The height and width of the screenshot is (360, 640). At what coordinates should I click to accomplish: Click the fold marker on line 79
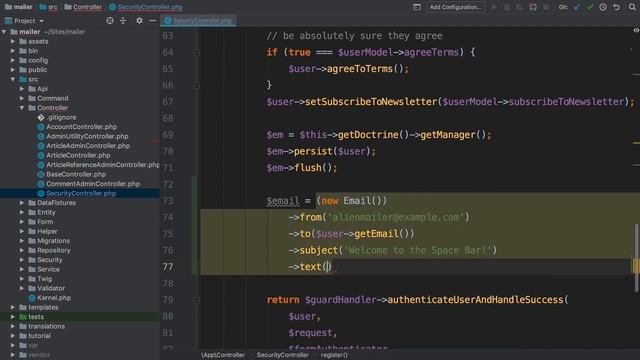click(x=196, y=300)
